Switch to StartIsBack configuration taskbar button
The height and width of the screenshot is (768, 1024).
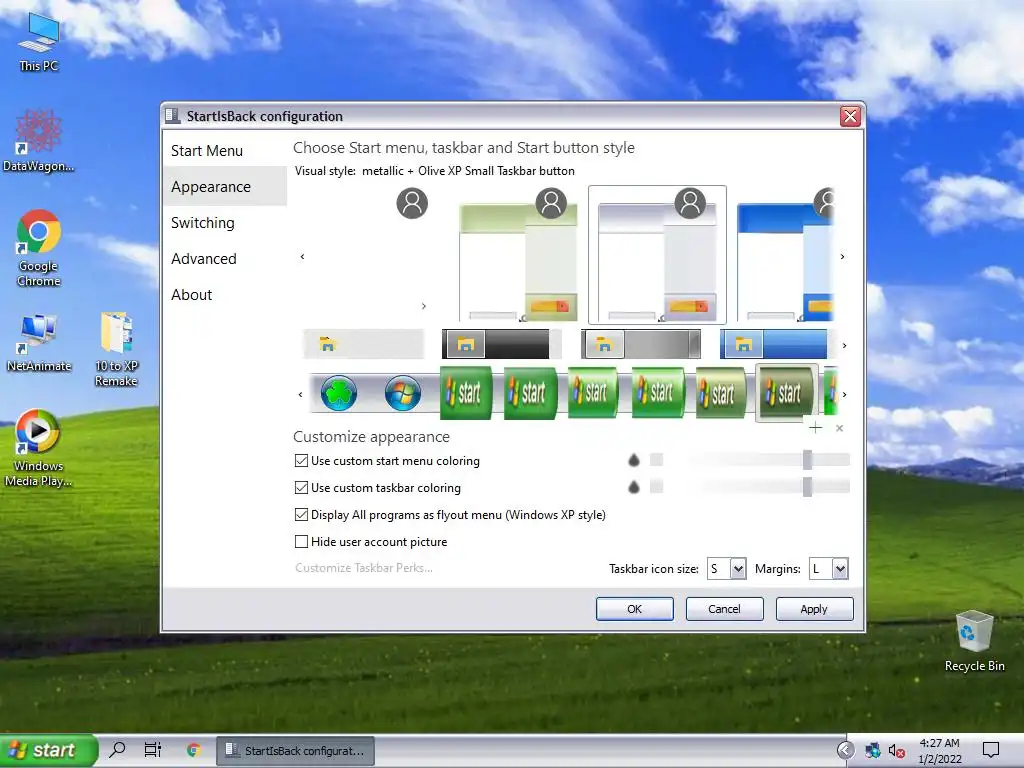tap(295, 750)
